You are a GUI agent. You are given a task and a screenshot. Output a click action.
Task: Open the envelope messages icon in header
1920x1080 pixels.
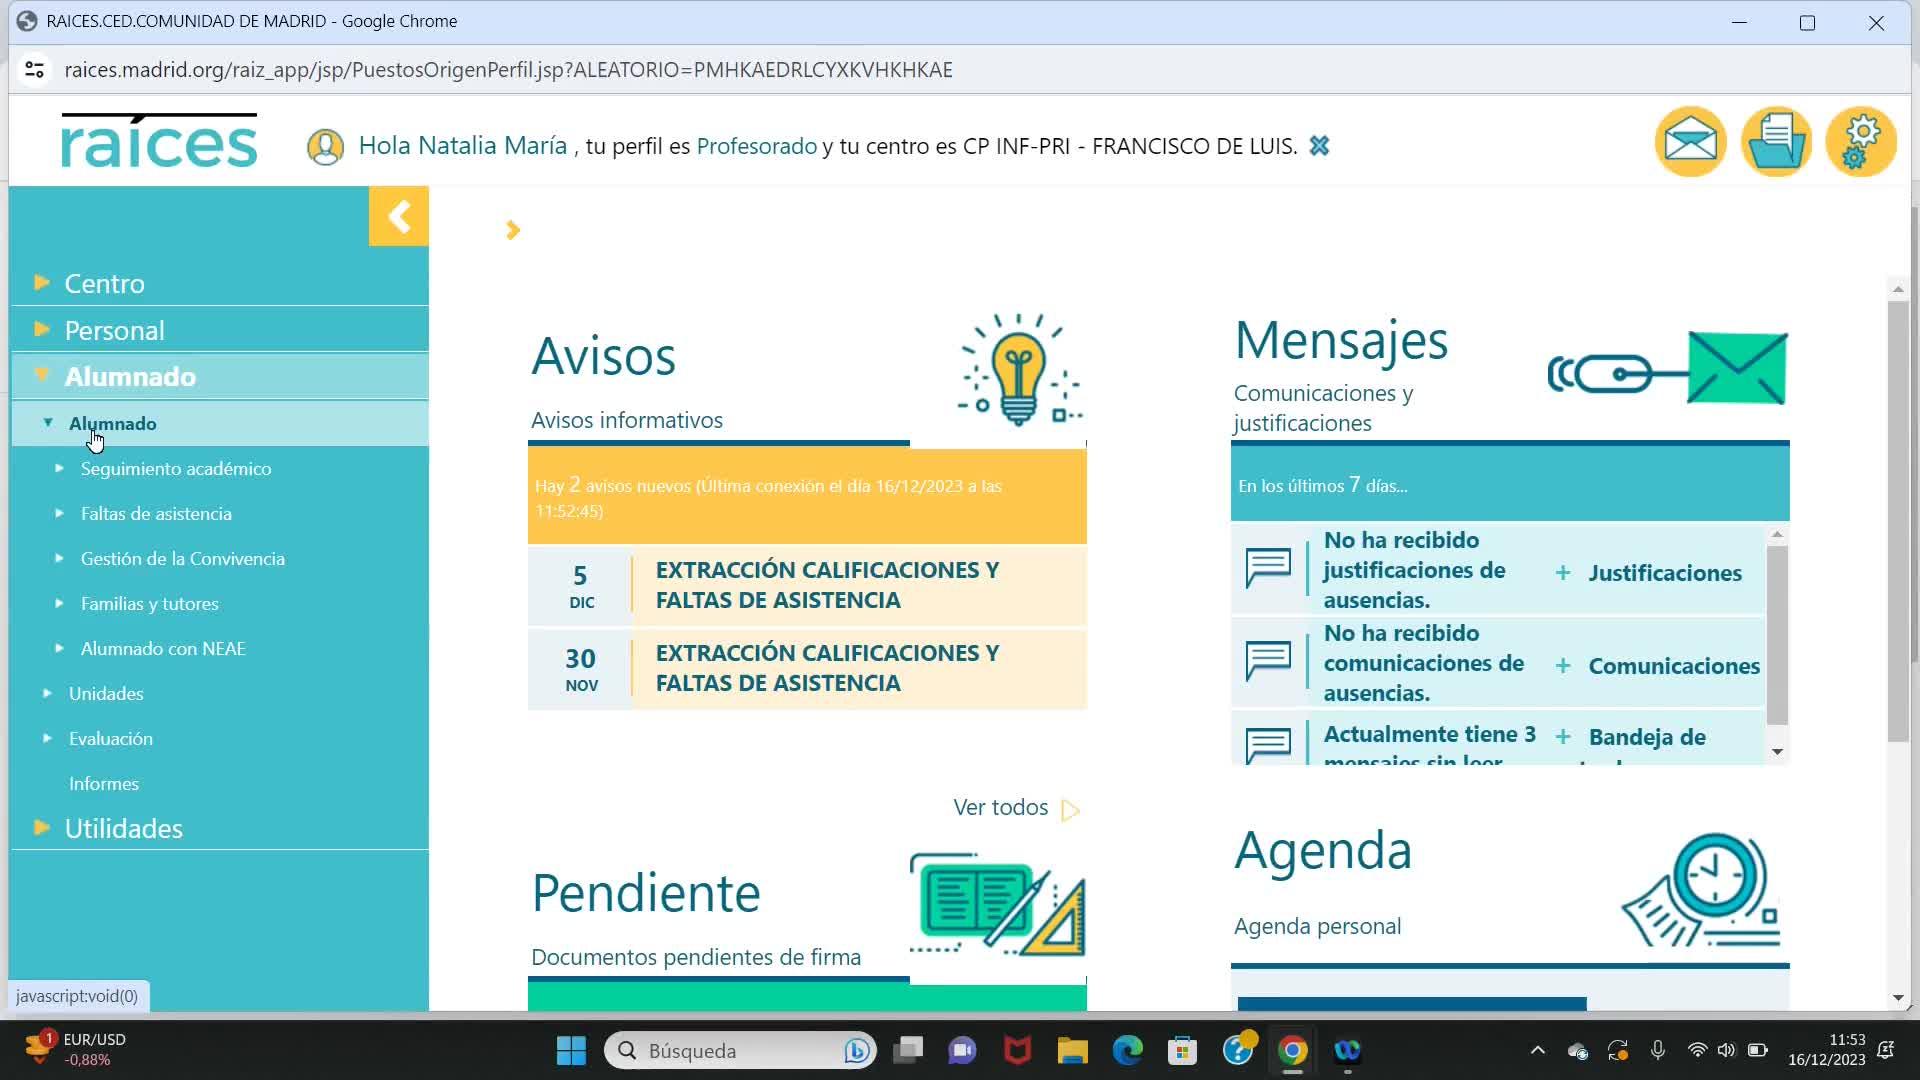pyautogui.click(x=1690, y=142)
